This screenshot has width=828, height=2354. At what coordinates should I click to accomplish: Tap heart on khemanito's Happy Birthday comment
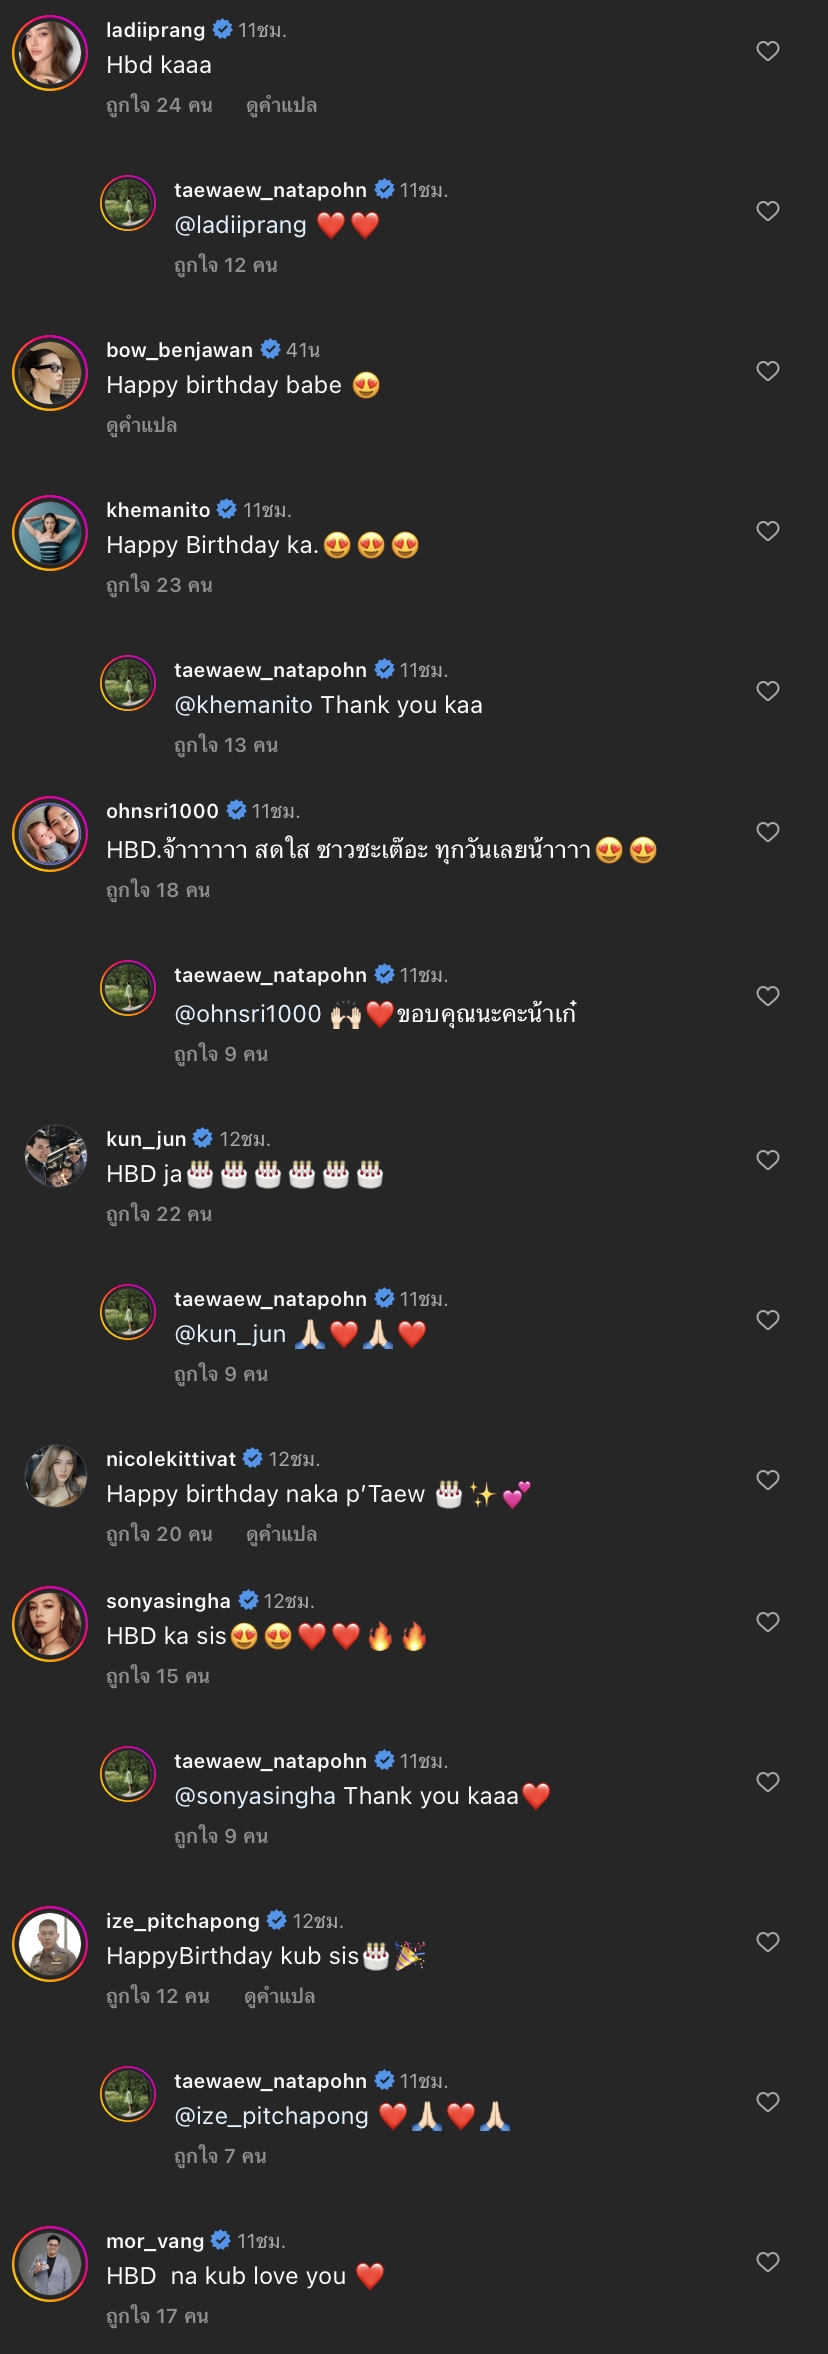pyautogui.click(x=767, y=531)
